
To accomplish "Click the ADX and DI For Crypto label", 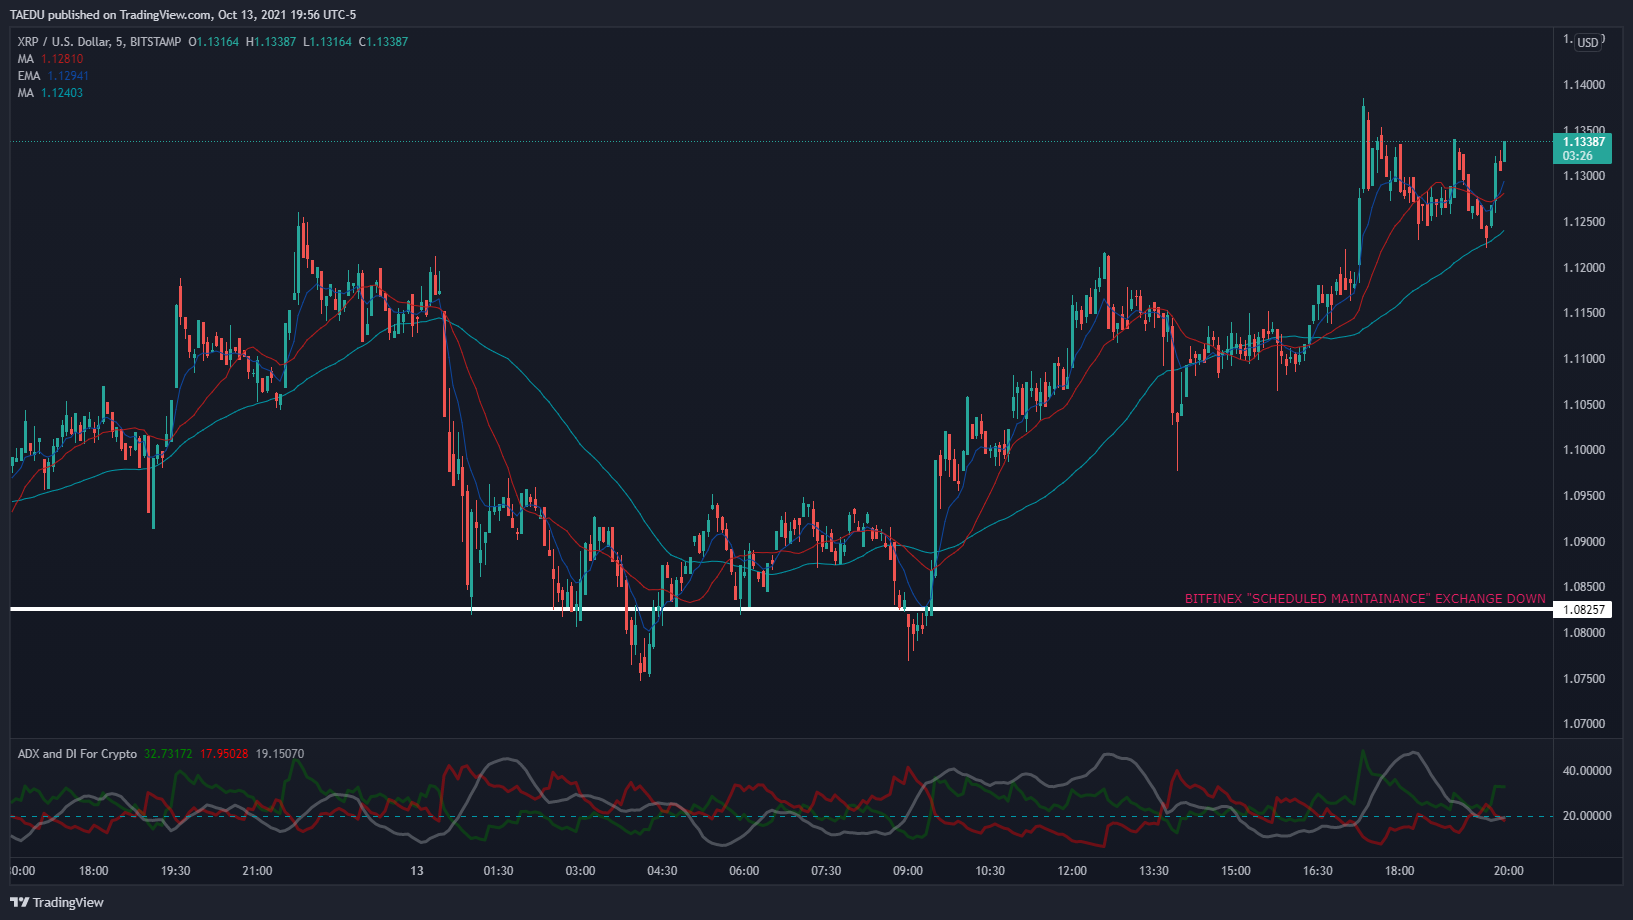I will pyautogui.click(x=77, y=754).
